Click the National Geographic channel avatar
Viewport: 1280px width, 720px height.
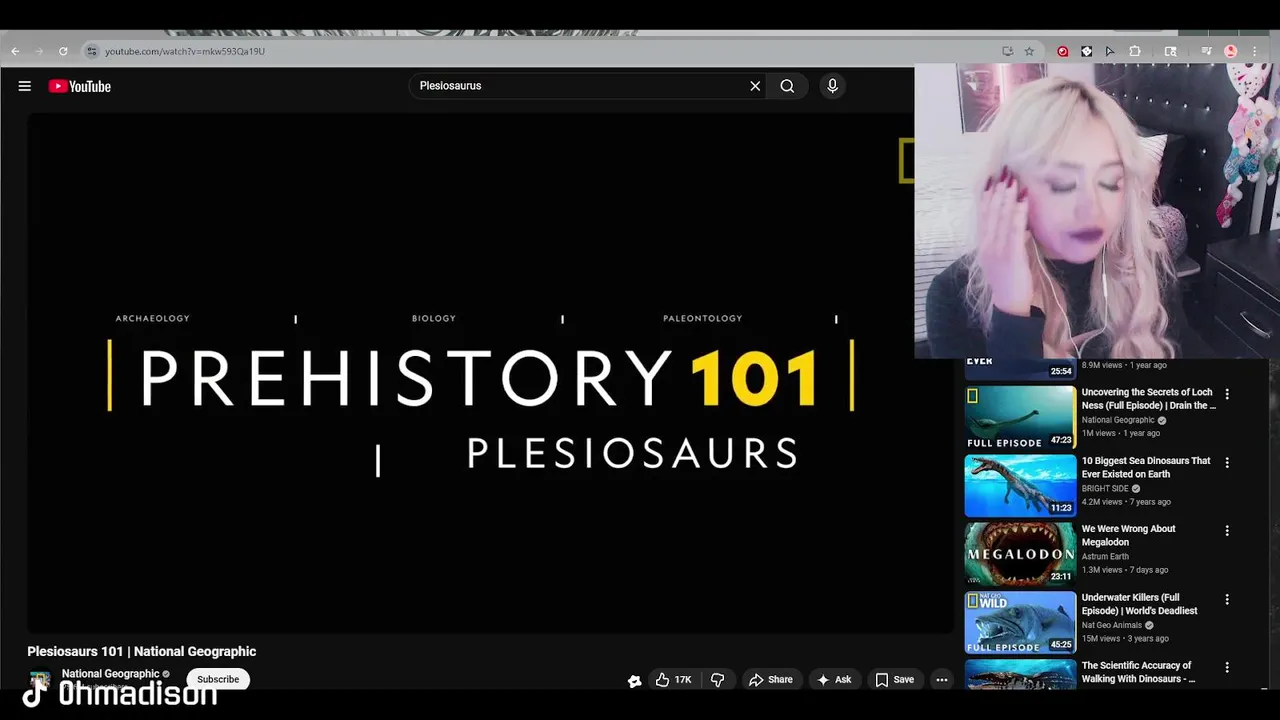click(x=40, y=681)
